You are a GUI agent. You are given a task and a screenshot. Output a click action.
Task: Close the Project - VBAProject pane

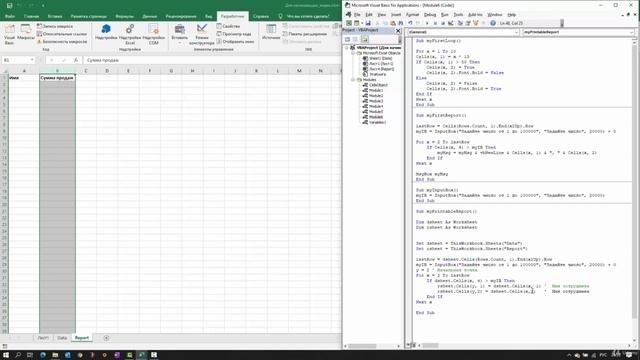tap(398, 31)
